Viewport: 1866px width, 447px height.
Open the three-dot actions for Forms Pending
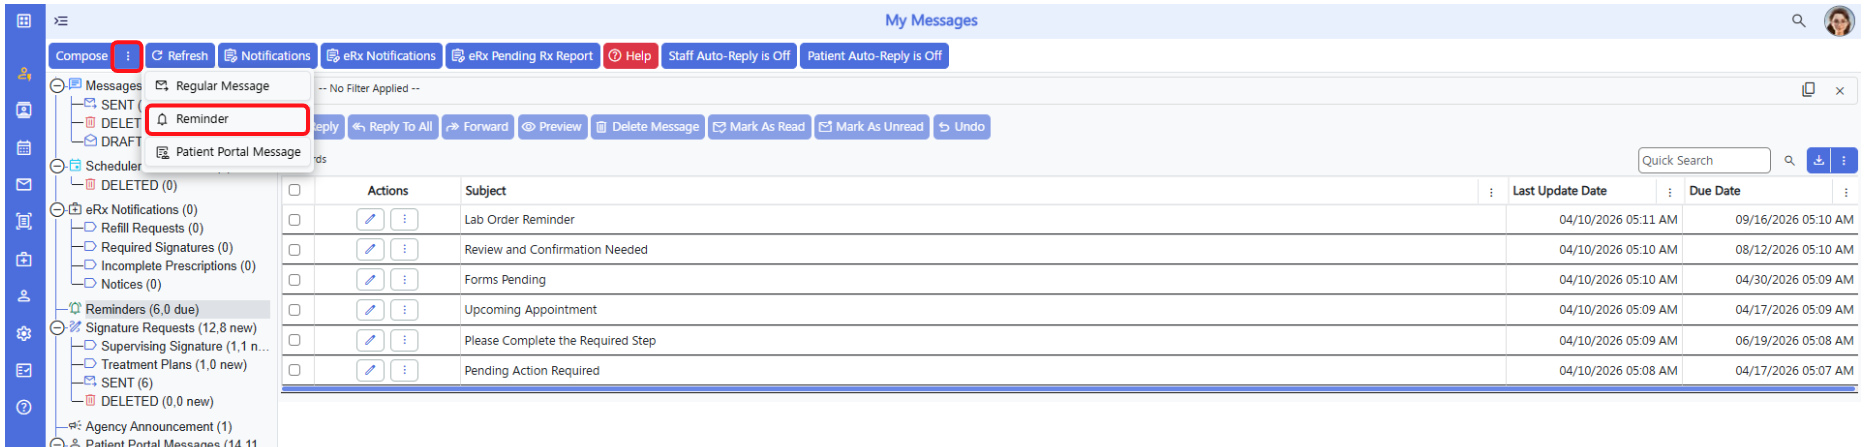(x=404, y=280)
